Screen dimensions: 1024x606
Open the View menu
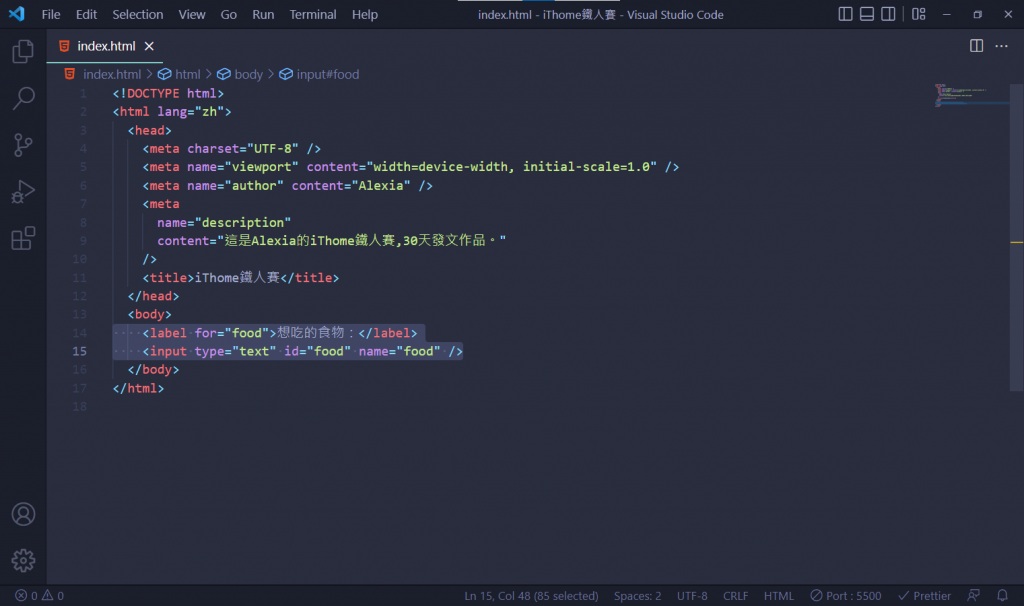(192, 14)
